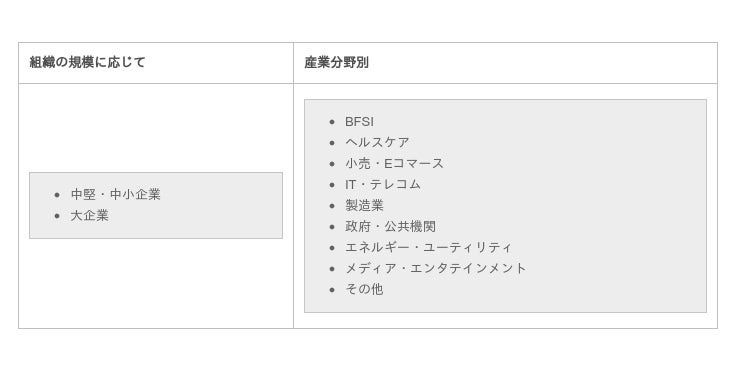
Task: Select メディア・エンタテインメント list entry
Action: pyautogui.click(x=436, y=268)
